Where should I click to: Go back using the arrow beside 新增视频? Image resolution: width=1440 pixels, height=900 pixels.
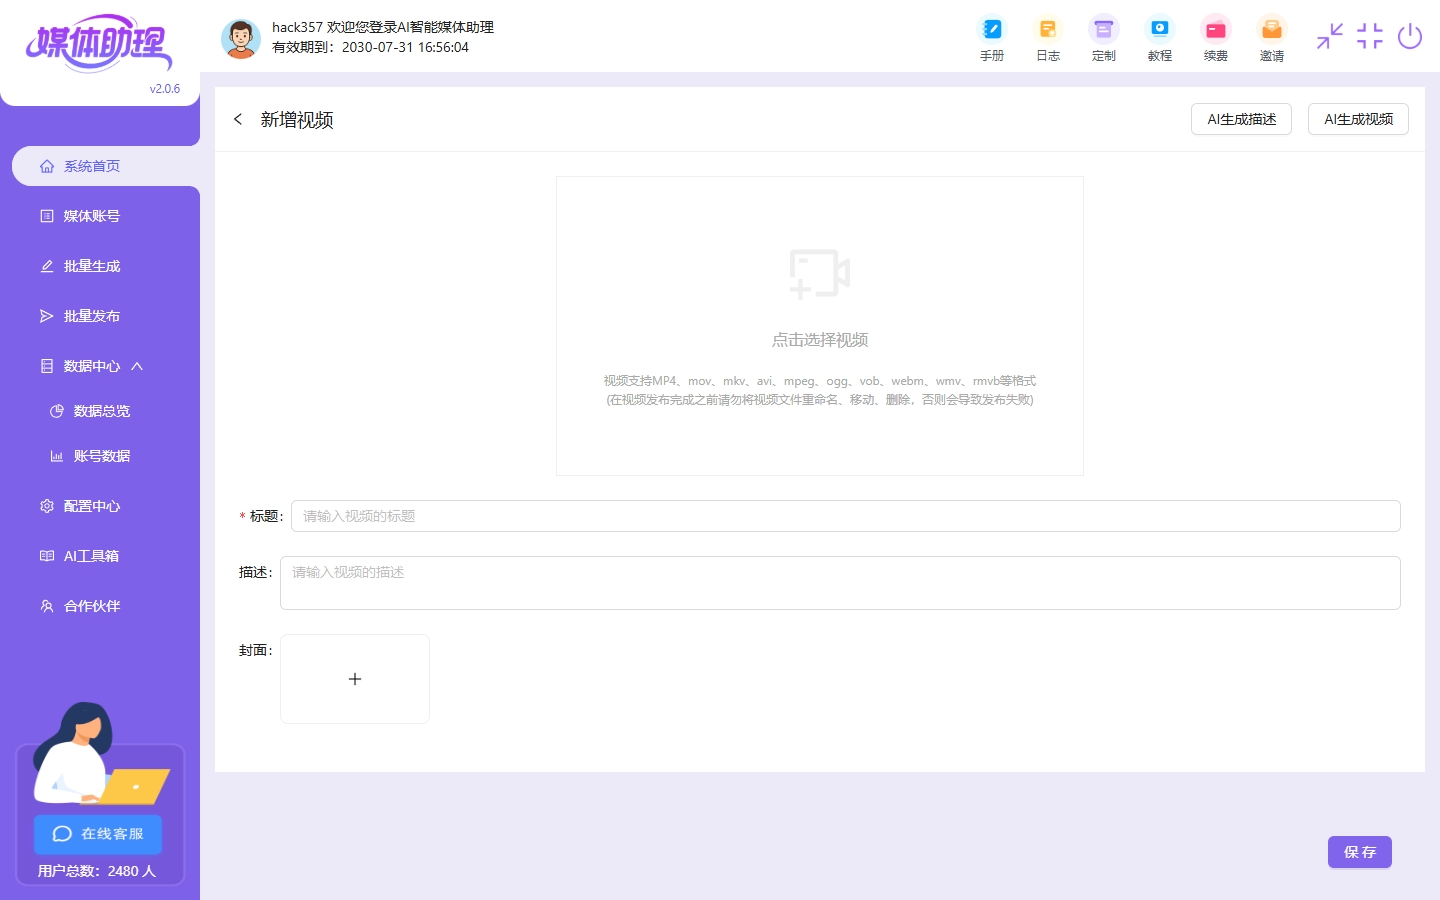tap(238, 120)
